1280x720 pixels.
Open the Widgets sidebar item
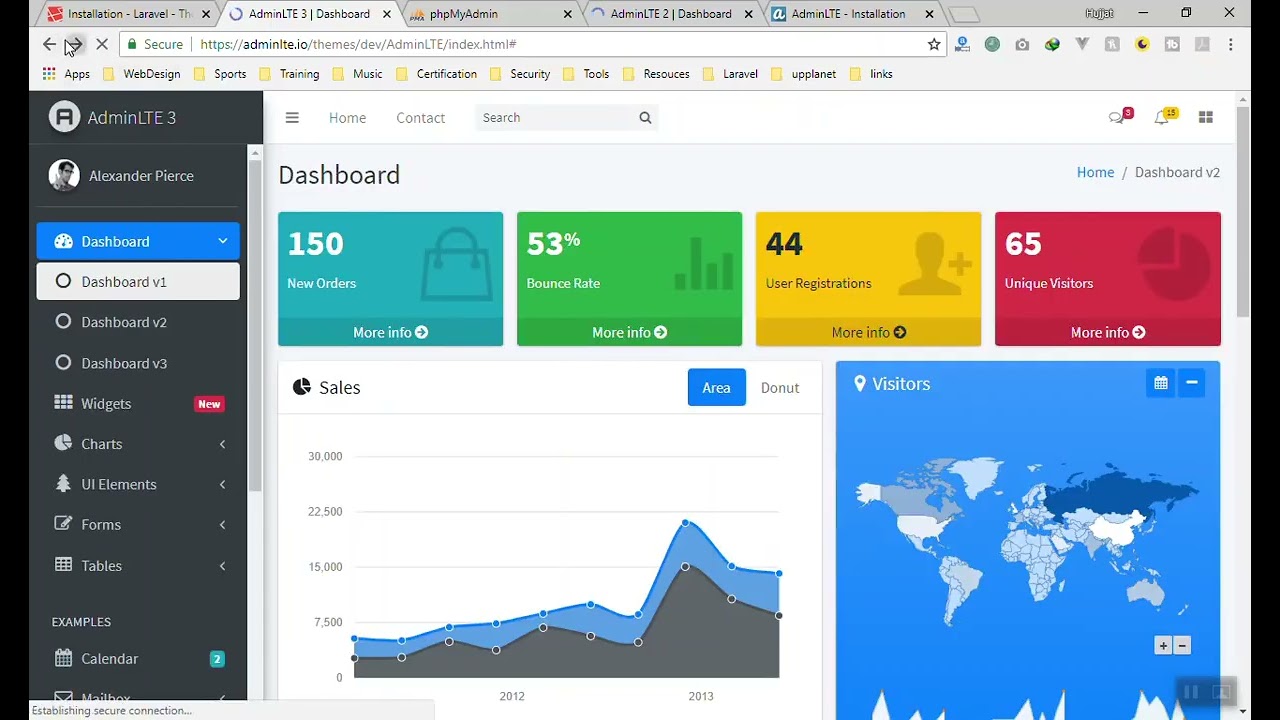[138, 404]
